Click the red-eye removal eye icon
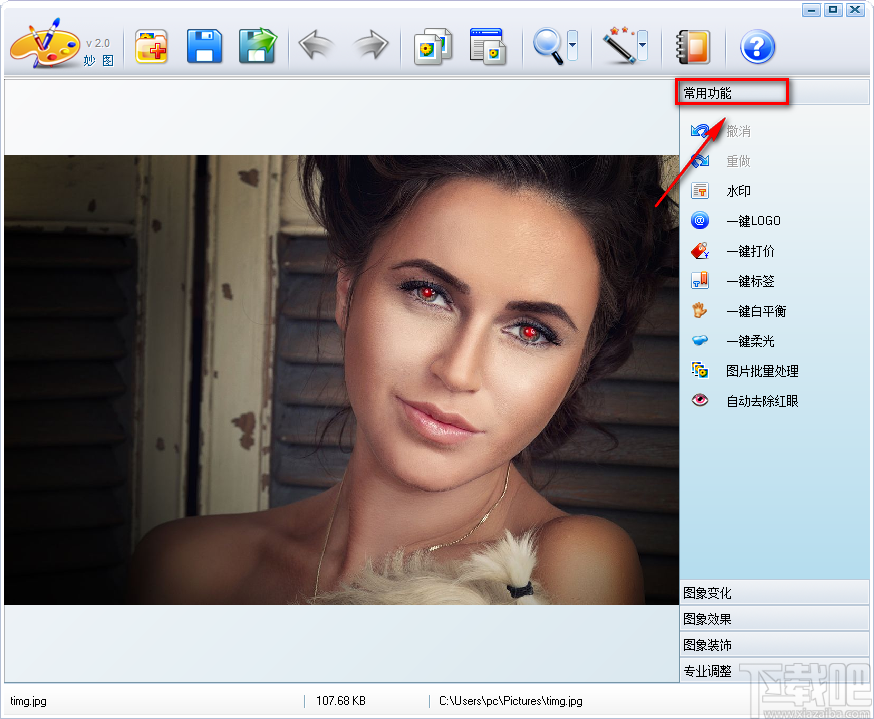 (700, 400)
